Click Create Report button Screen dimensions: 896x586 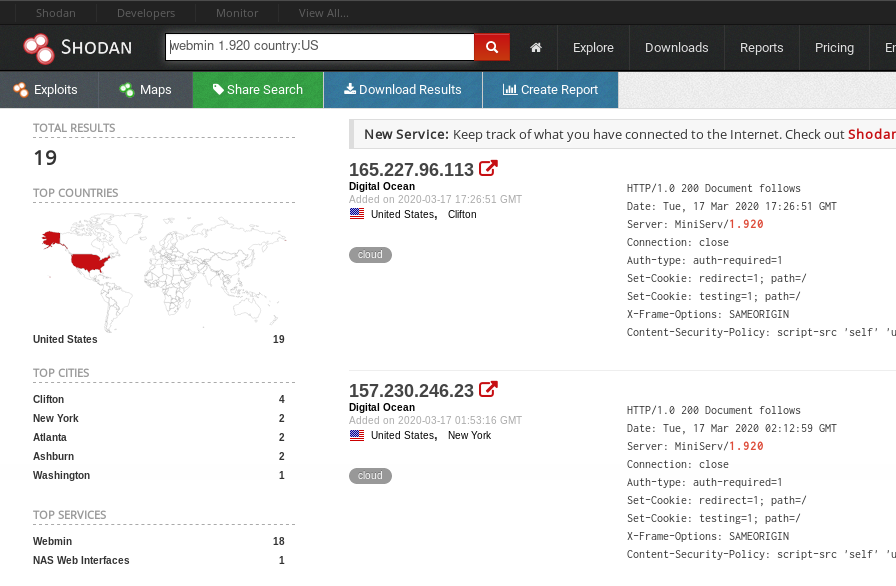coord(550,90)
